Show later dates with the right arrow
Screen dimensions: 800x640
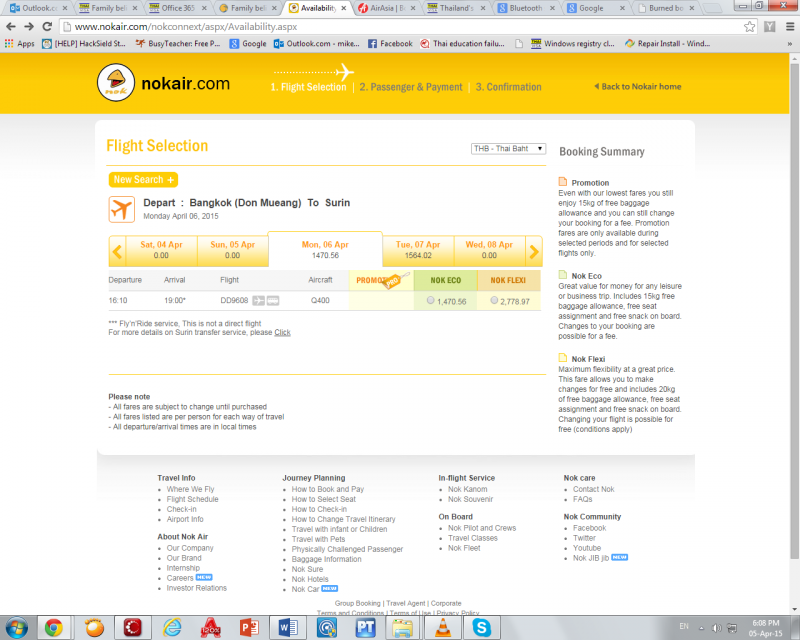point(534,251)
